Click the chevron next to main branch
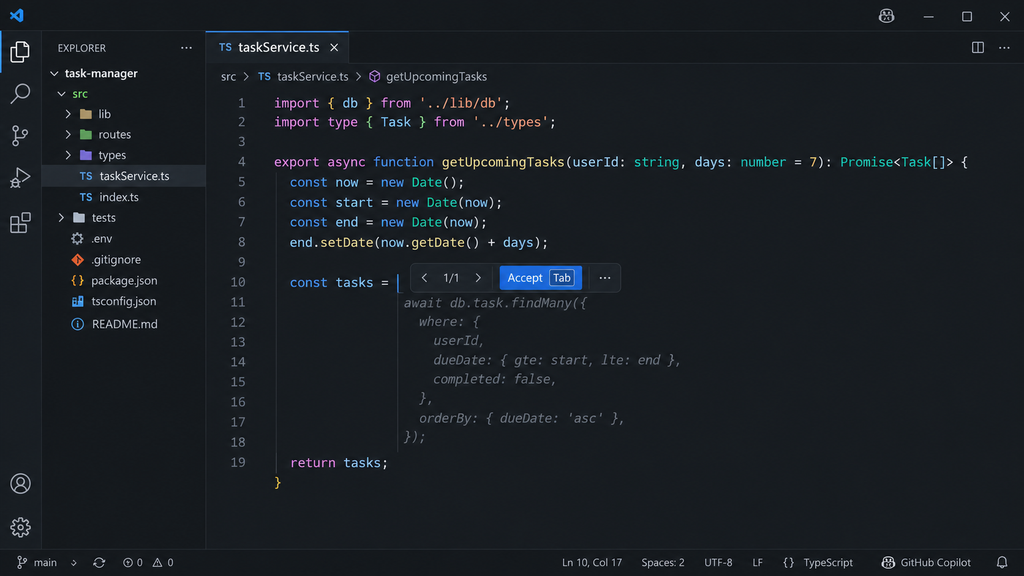The height and width of the screenshot is (576, 1024). pyautogui.click(x=74, y=562)
